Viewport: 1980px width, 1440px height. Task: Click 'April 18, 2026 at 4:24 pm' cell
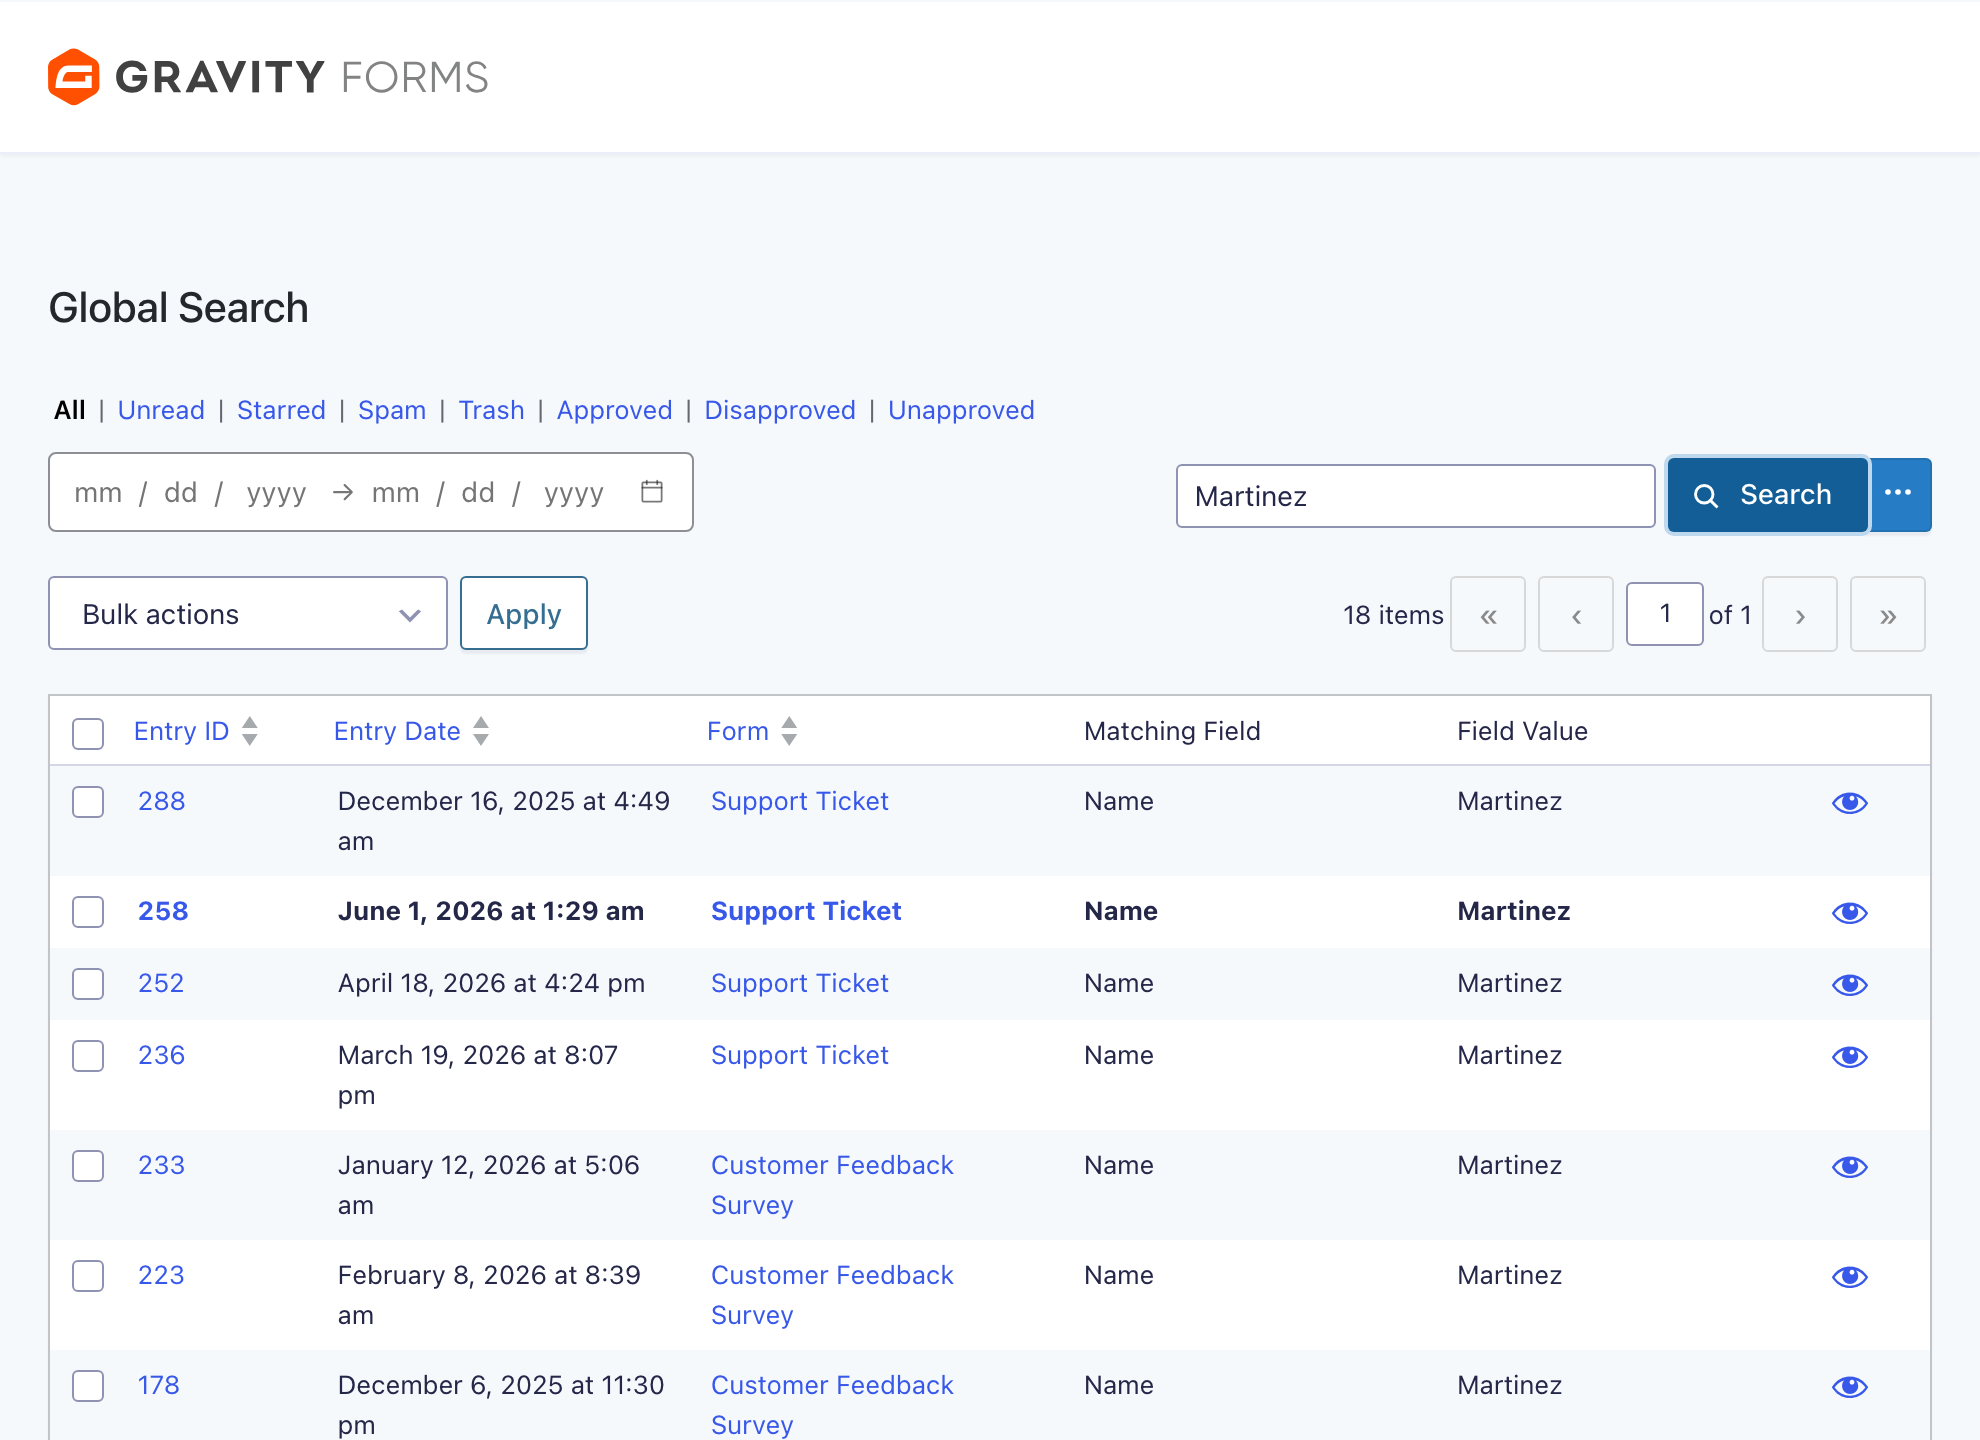tap(491, 983)
